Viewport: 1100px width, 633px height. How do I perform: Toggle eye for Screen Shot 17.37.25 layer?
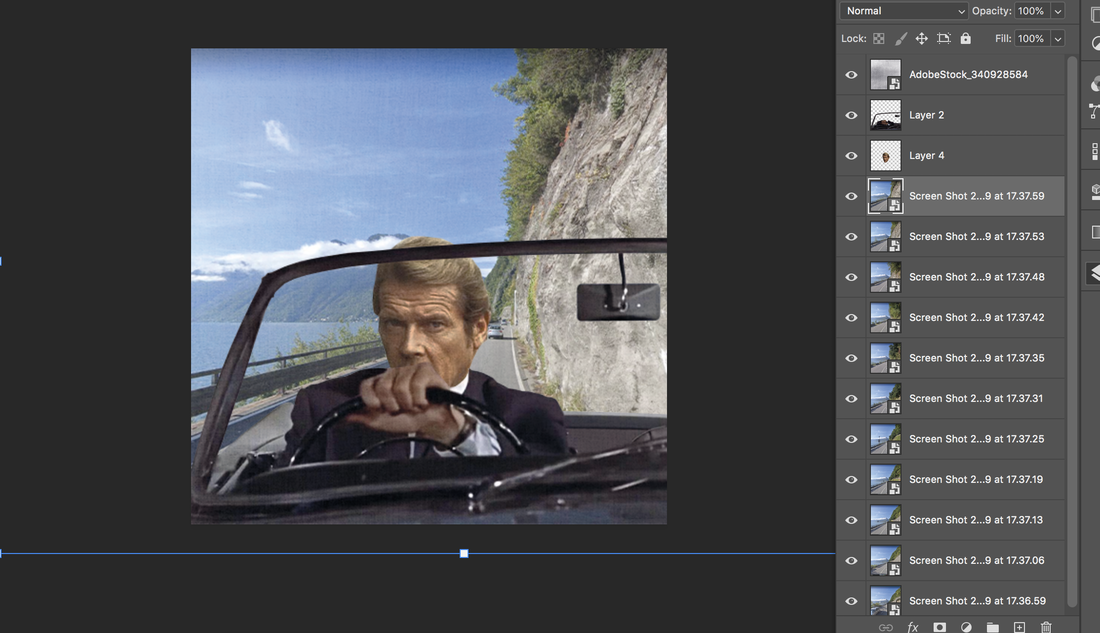click(x=851, y=439)
